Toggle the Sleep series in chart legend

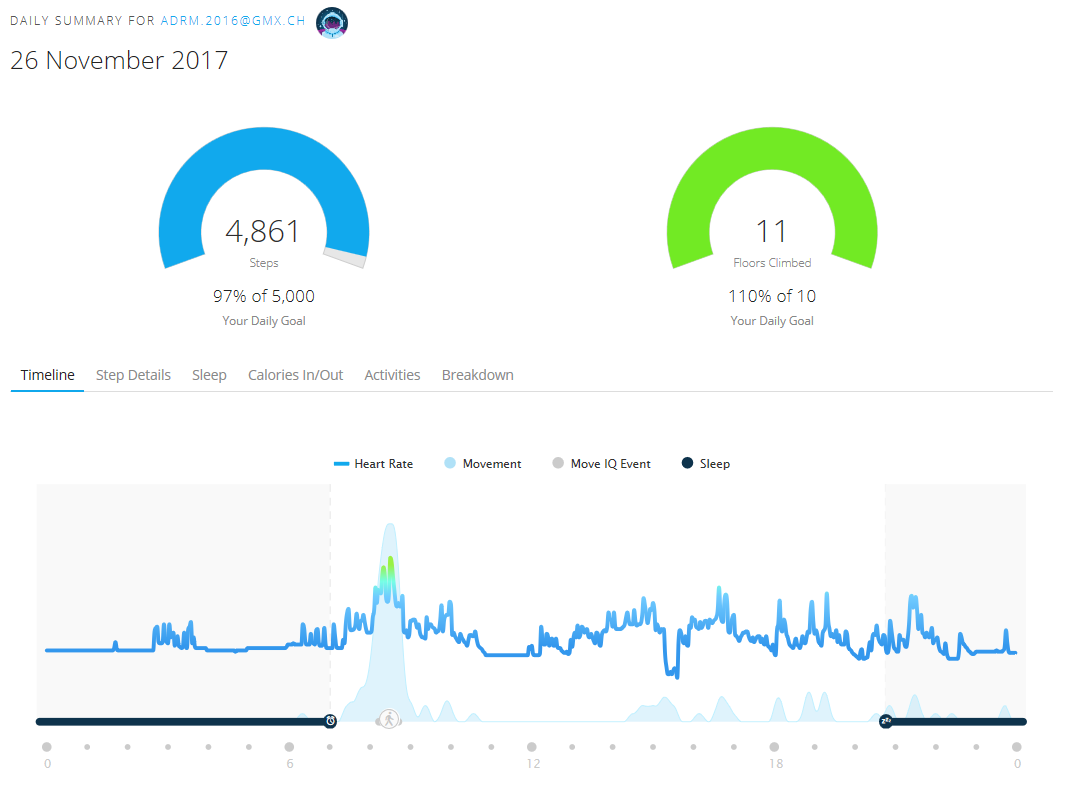click(705, 464)
